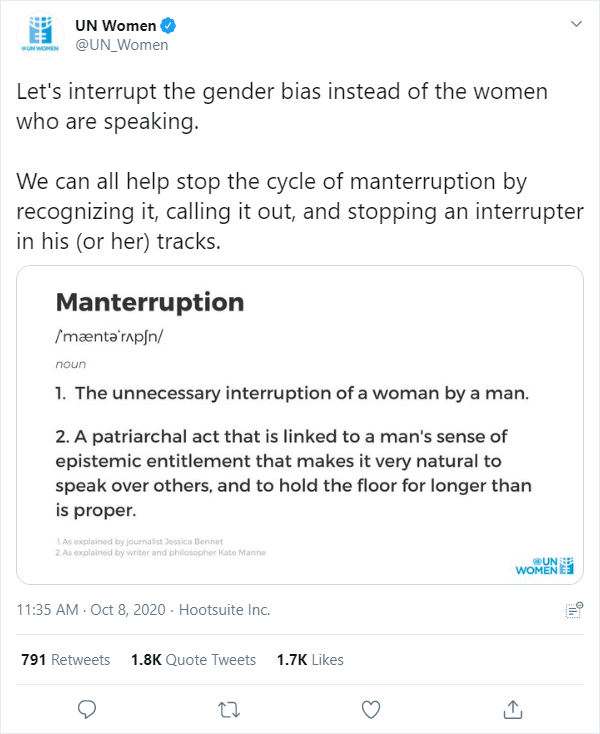Screen dimensions: 600x734
Task: Open the Manterruption definition image
Action: (300, 425)
